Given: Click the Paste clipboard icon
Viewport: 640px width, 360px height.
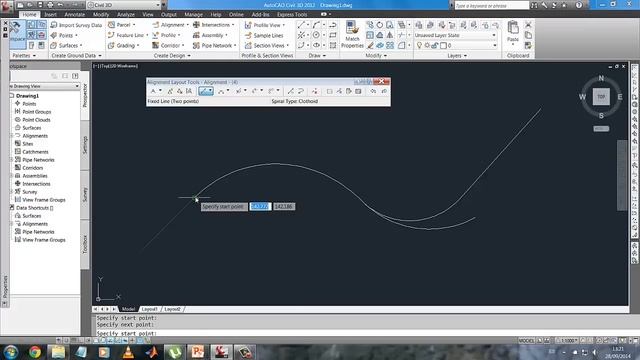Looking at the screenshot, I should click(513, 28).
